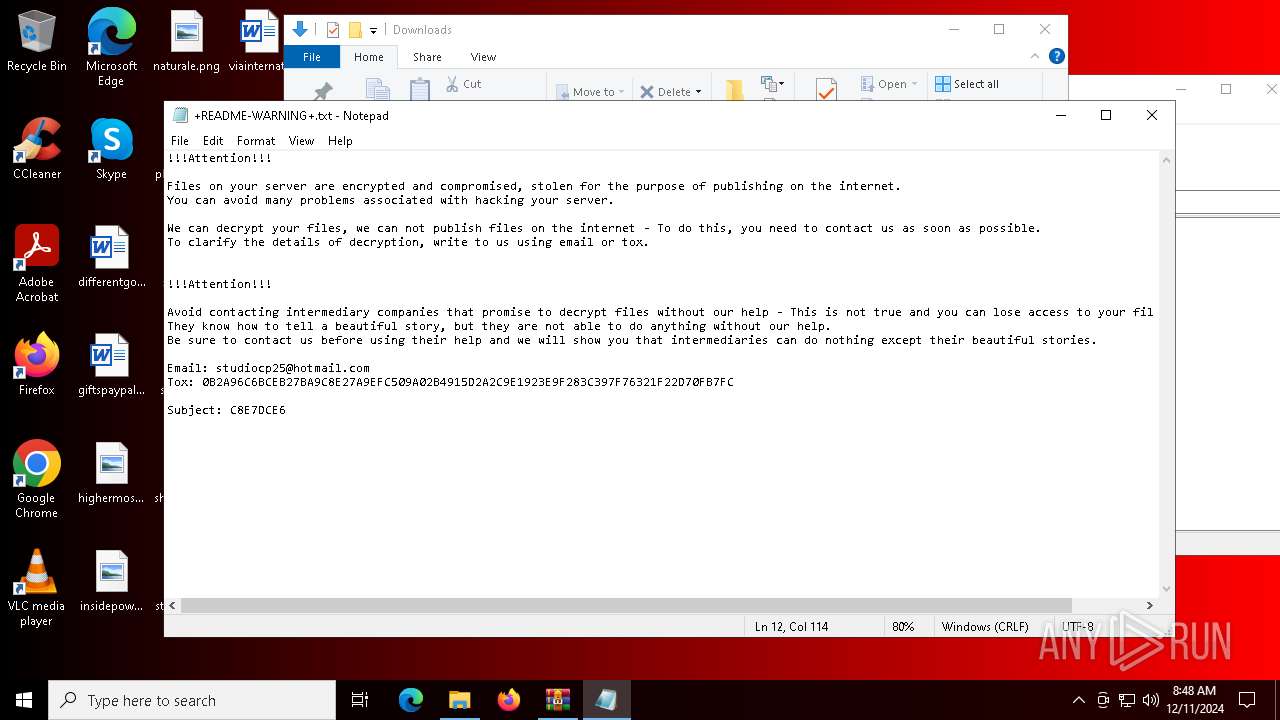
Task: Click the taskbar clock showing 8:48 AM
Action: click(x=1197, y=700)
